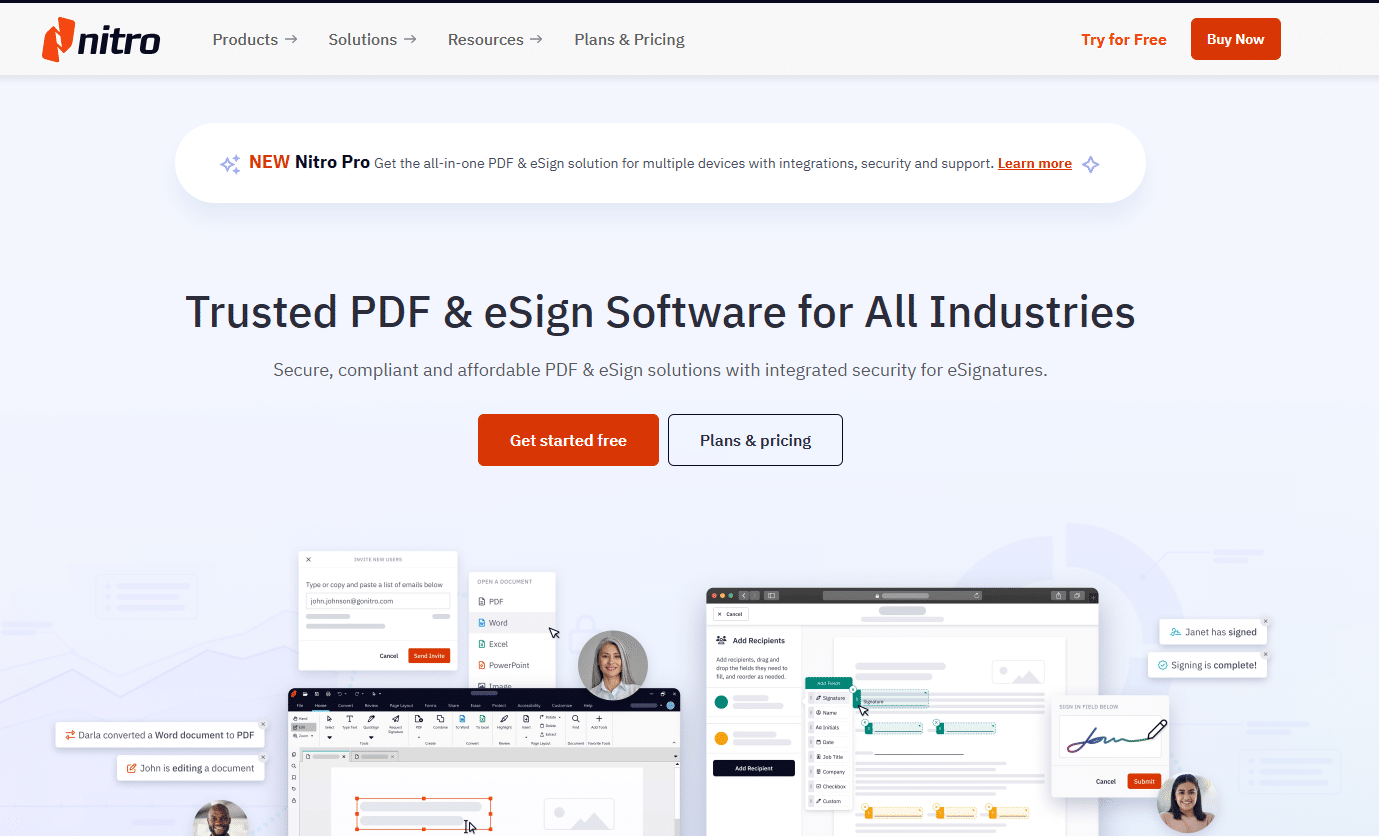Click the Products arrow icon
Viewport: 1379px width, 836px height.
[x=291, y=40]
